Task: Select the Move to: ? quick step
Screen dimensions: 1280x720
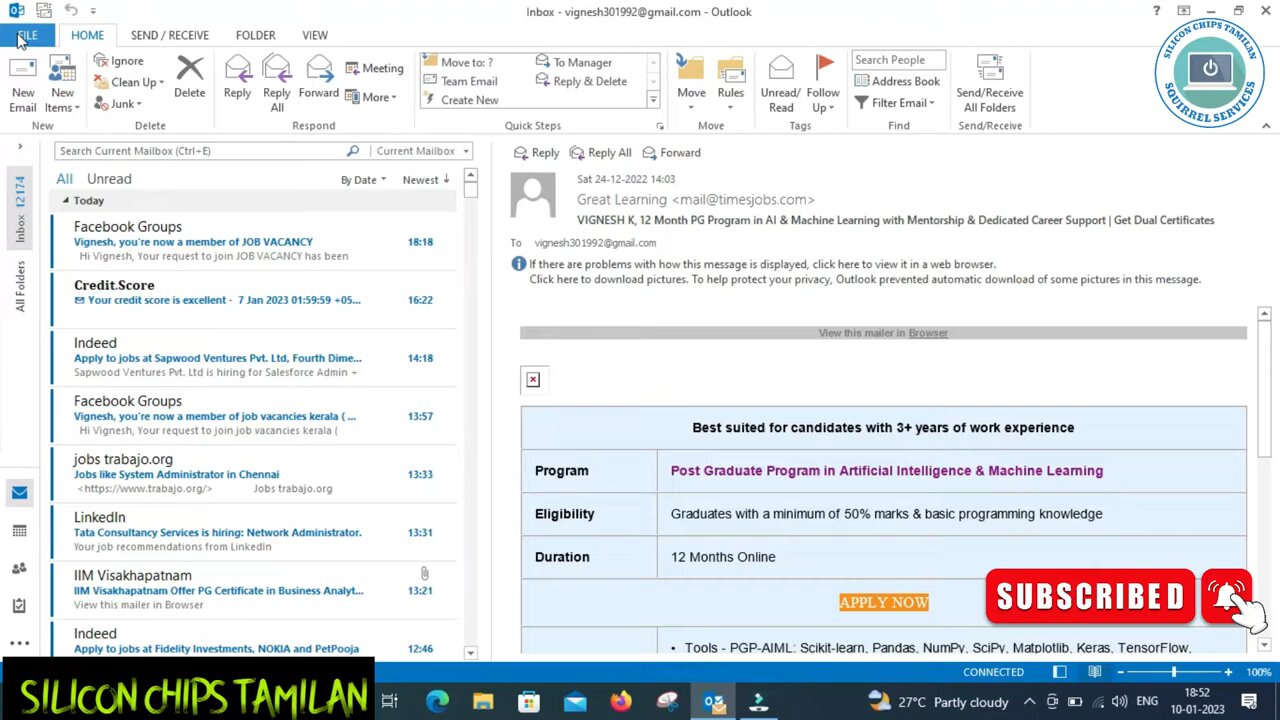Action: (x=458, y=62)
